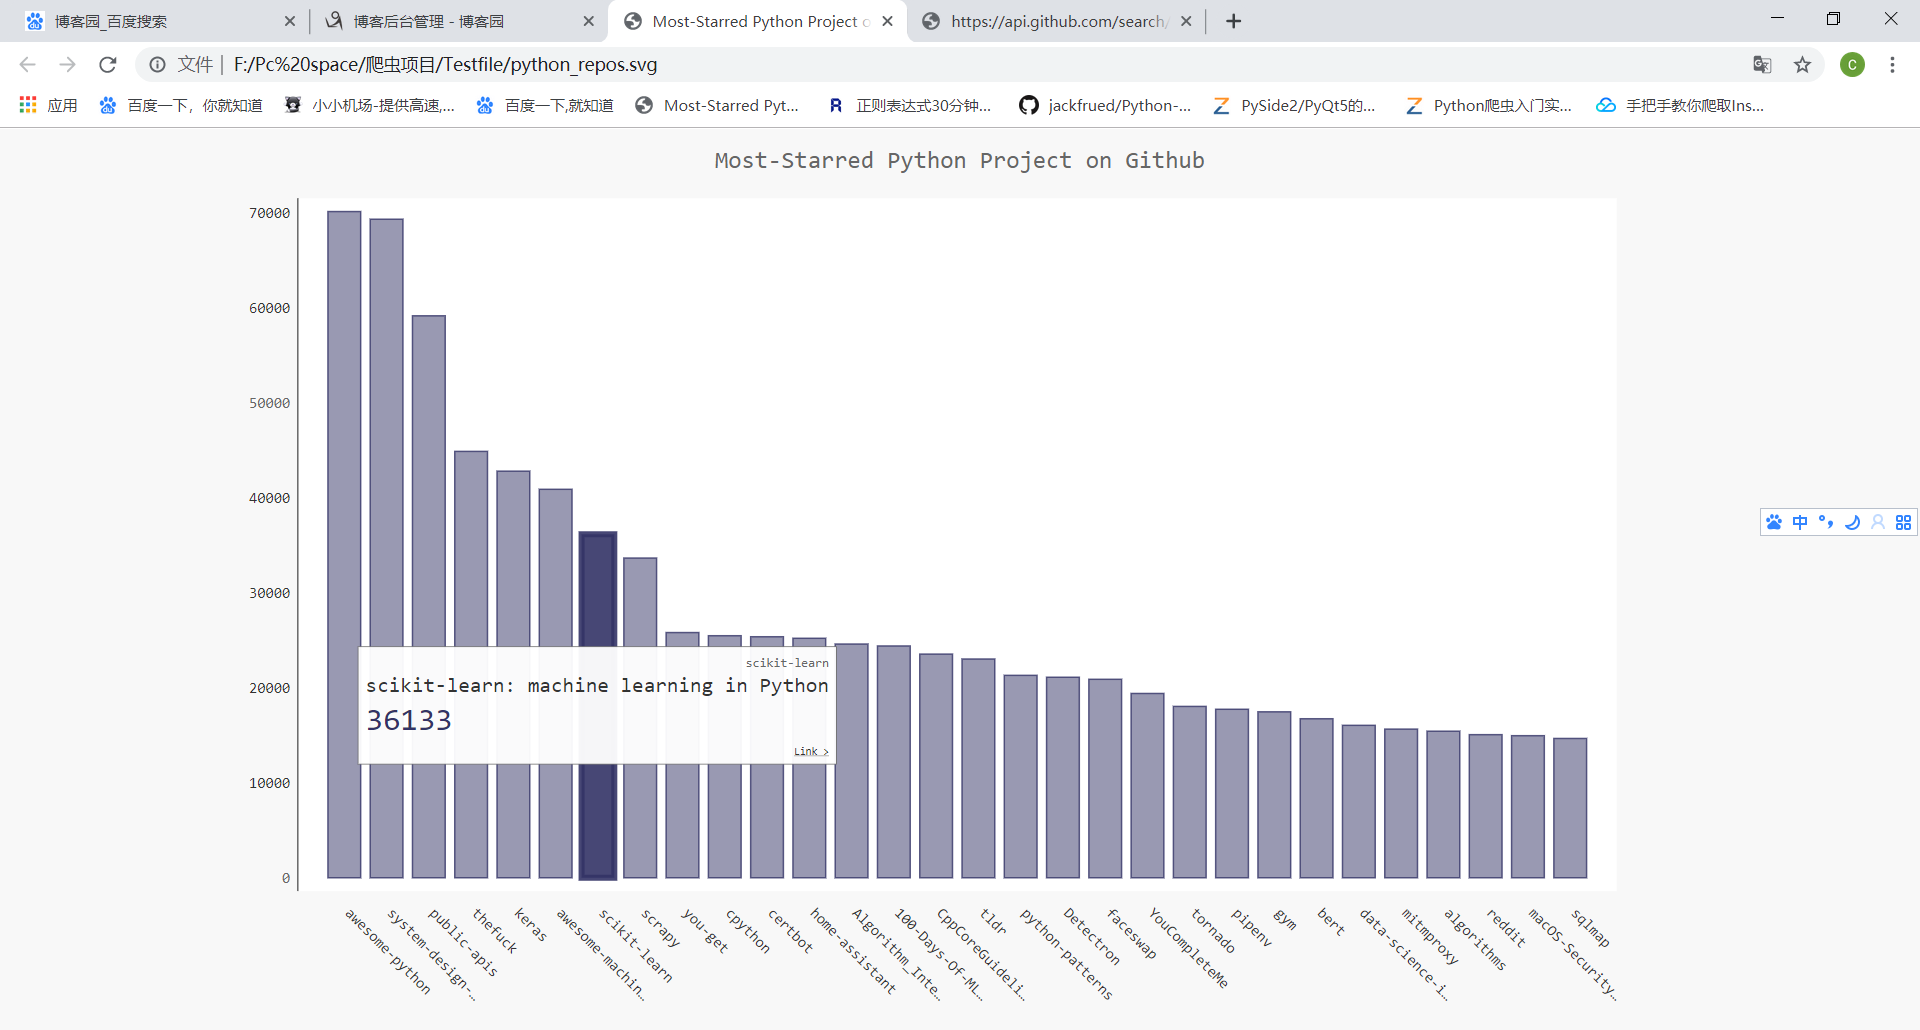Screen dimensions: 1920x1030
Task: Open the Apps bookmark grid icon
Action: [28, 105]
